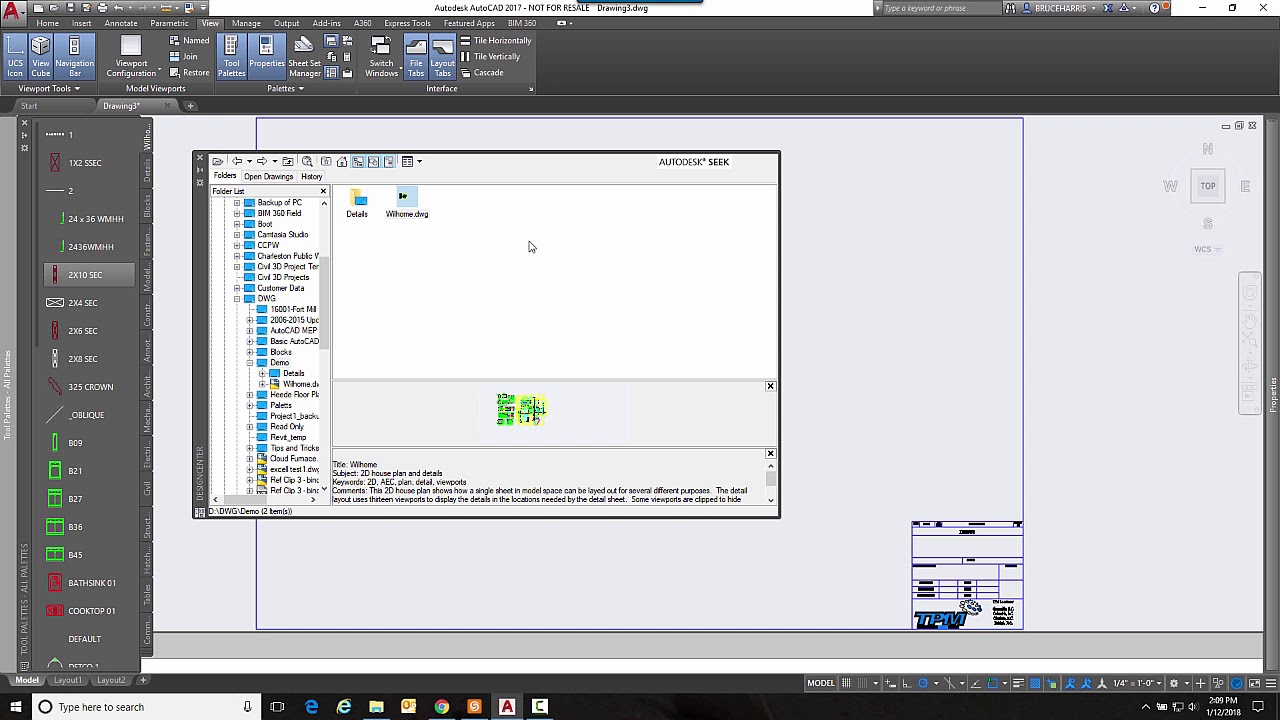The height and width of the screenshot is (720, 1280).
Task: Expand the Blocks folder in tree
Action: pos(250,352)
